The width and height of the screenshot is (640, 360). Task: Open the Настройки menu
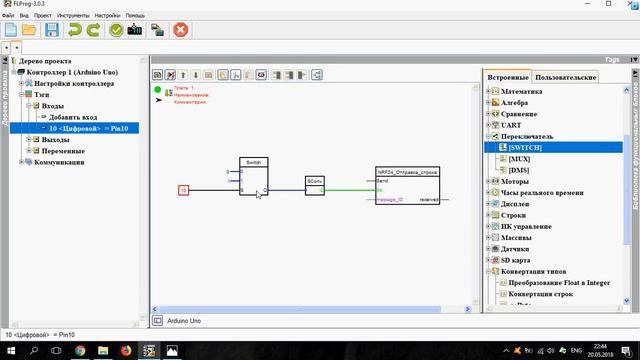click(107, 16)
